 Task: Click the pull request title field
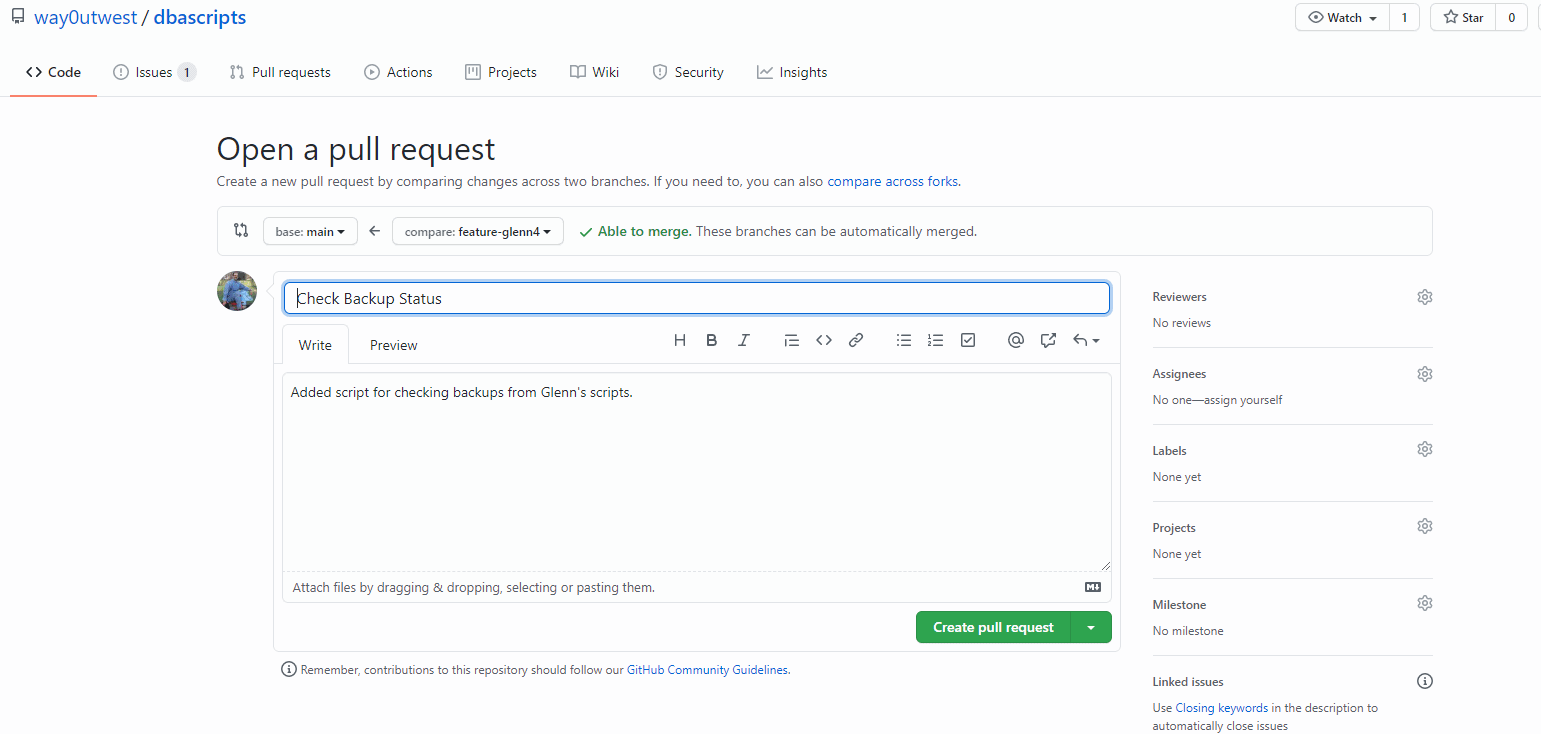[696, 298]
